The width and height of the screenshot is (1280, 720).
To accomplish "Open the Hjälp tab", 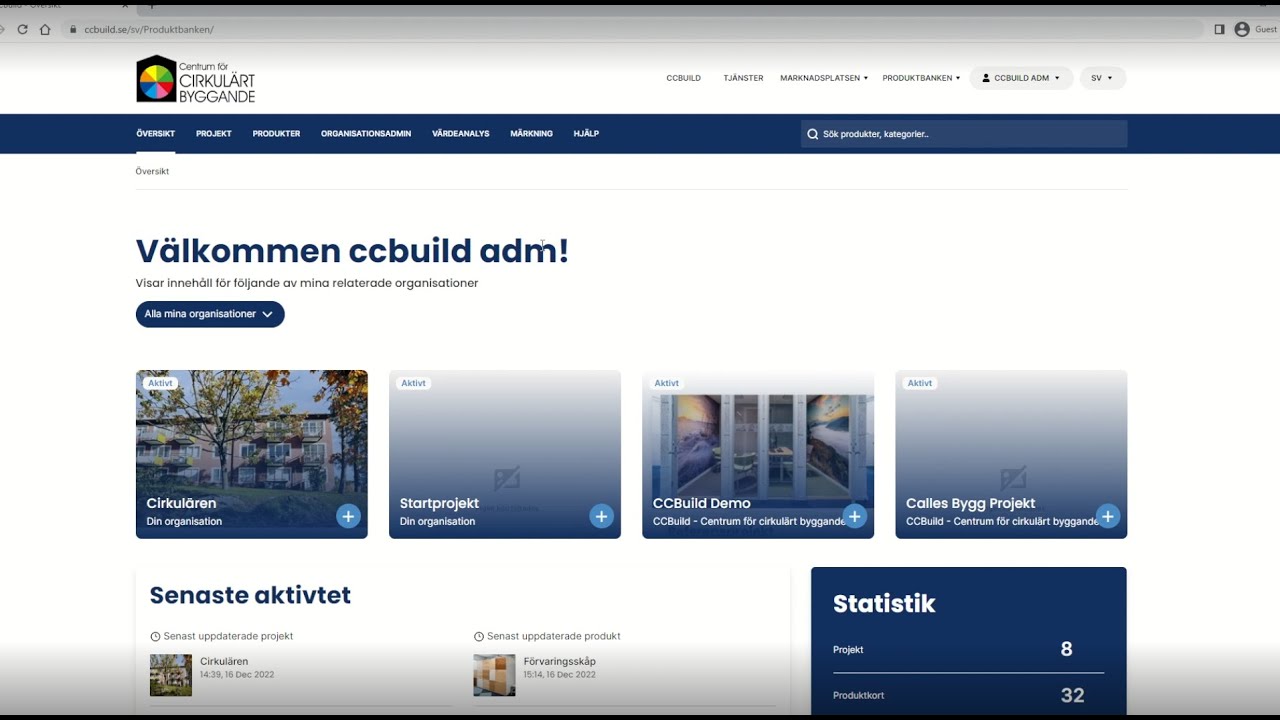I will coord(586,134).
